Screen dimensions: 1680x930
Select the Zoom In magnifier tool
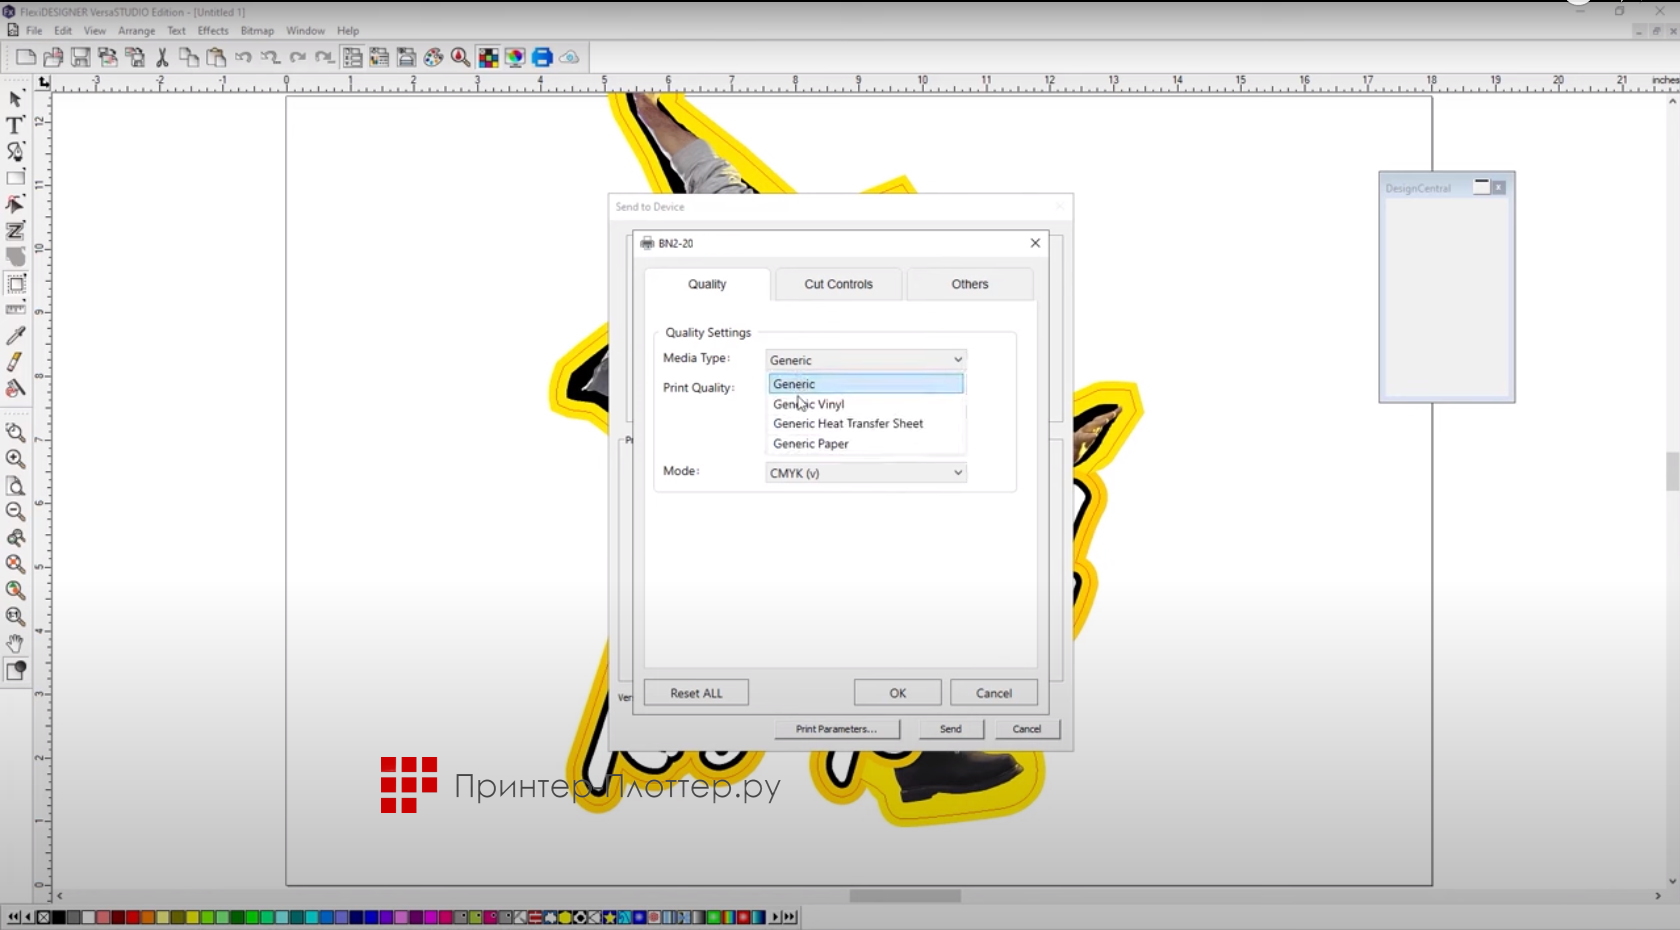(15, 459)
